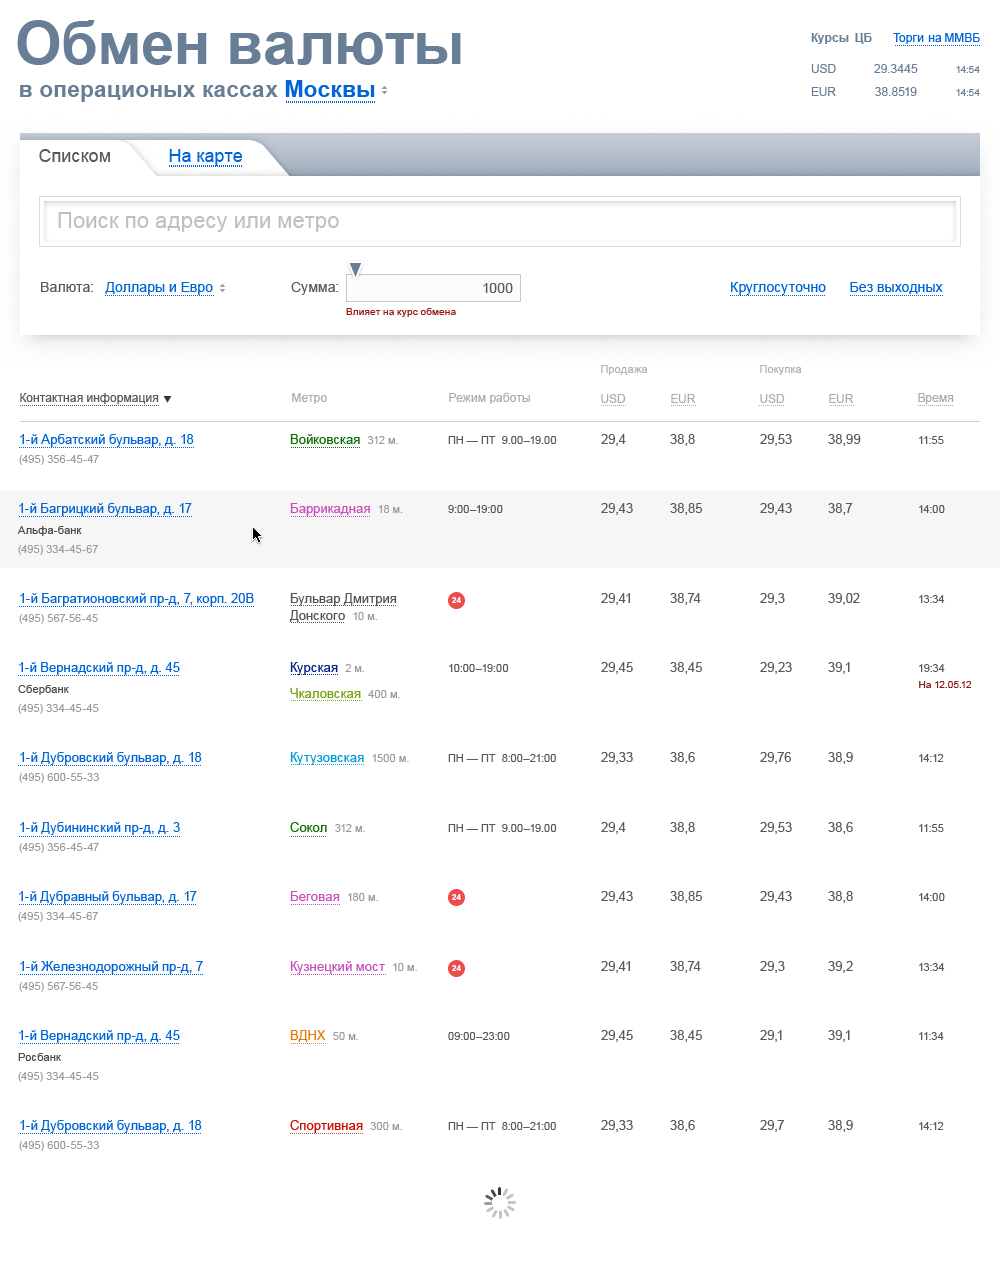Click the address or metro search field
The width and height of the screenshot is (1000, 1273).
(500, 221)
